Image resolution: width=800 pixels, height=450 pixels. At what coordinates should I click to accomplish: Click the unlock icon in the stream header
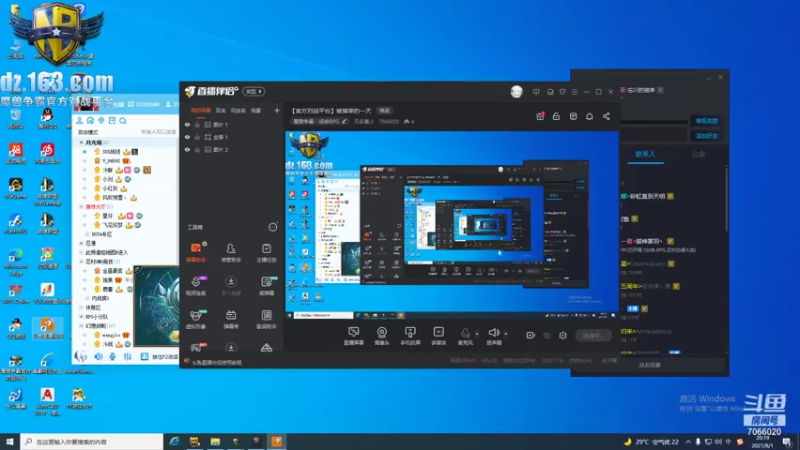point(556,116)
